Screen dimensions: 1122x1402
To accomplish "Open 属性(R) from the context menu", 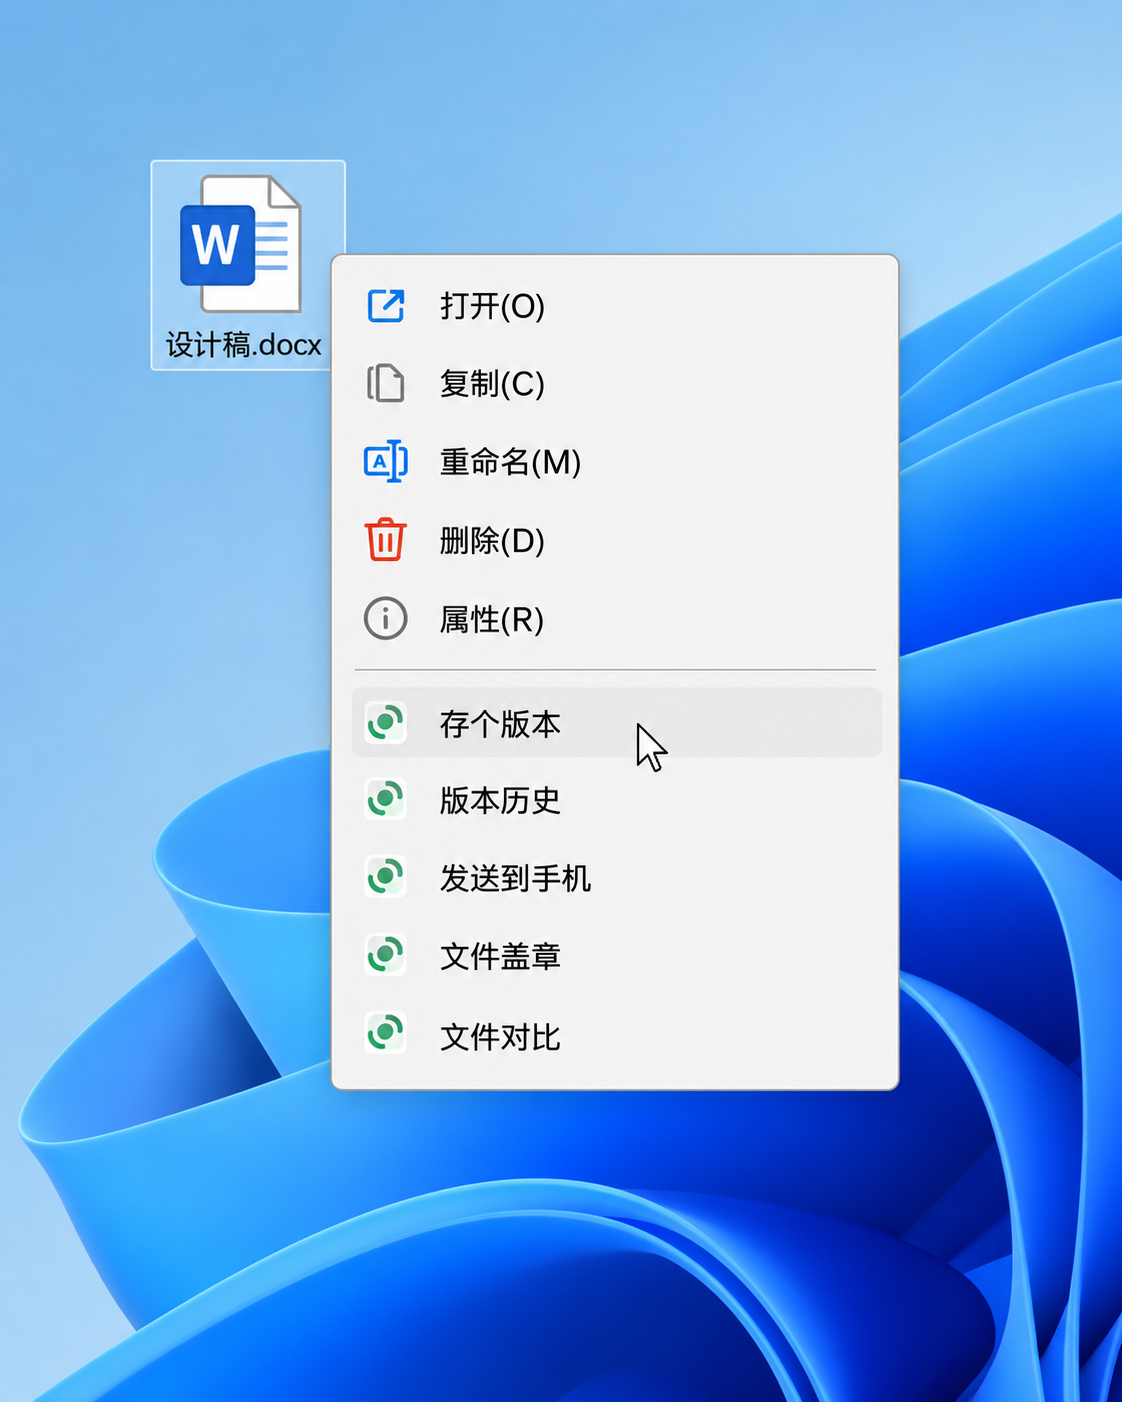I will point(616,619).
